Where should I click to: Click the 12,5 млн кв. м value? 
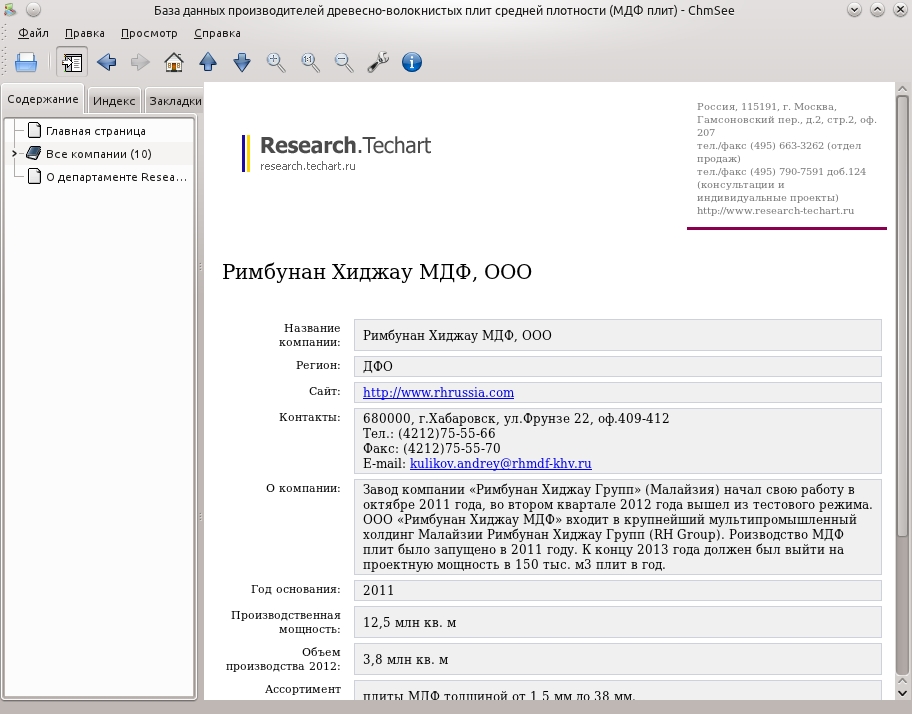(x=409, y=623)
